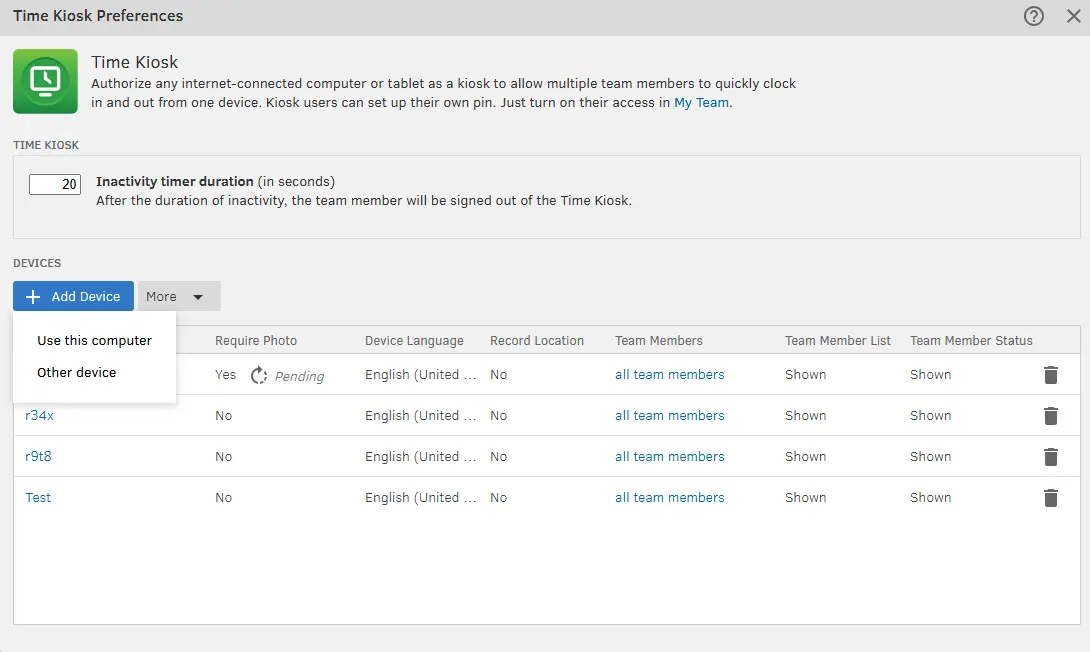
Task: Click the green Time Kiosk app icon
Action: click(x=45, y=81)
